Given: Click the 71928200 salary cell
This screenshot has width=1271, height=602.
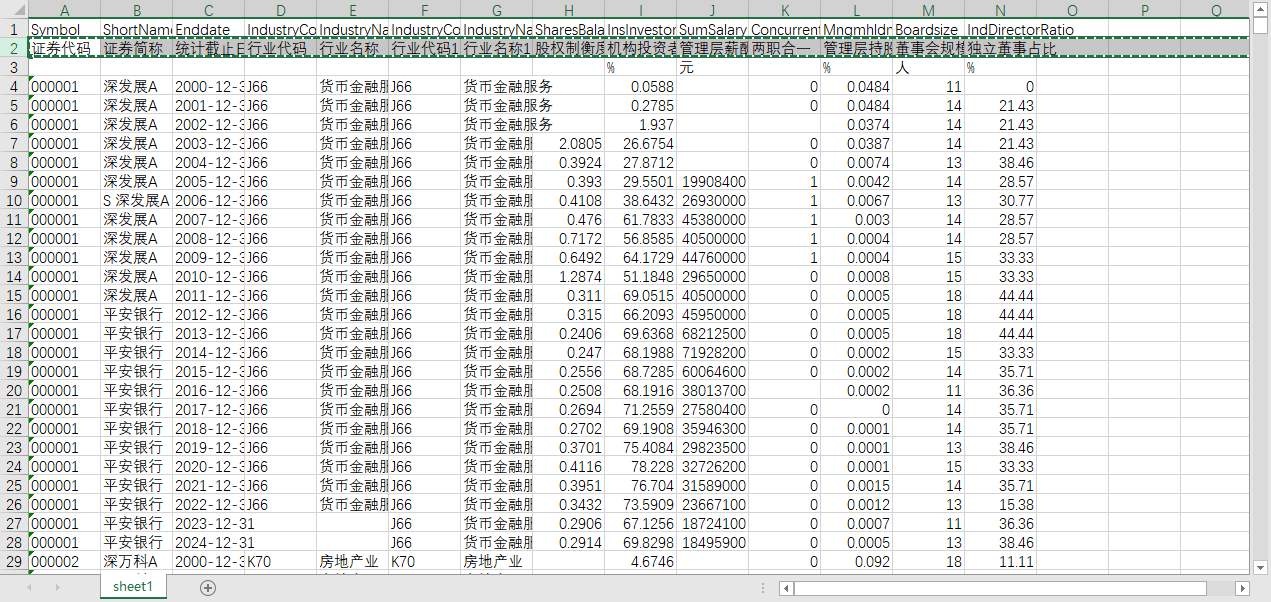Looking at the screenshot, I should (712, 353).
